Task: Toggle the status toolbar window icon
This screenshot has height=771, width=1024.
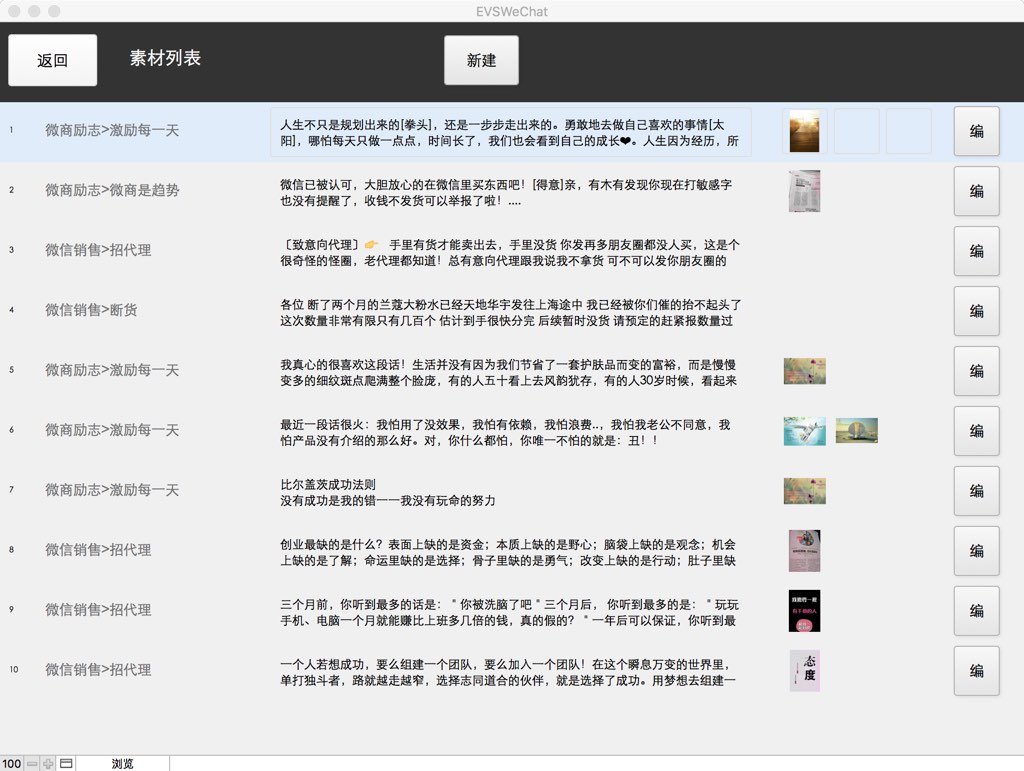Action: pos(66,764)
